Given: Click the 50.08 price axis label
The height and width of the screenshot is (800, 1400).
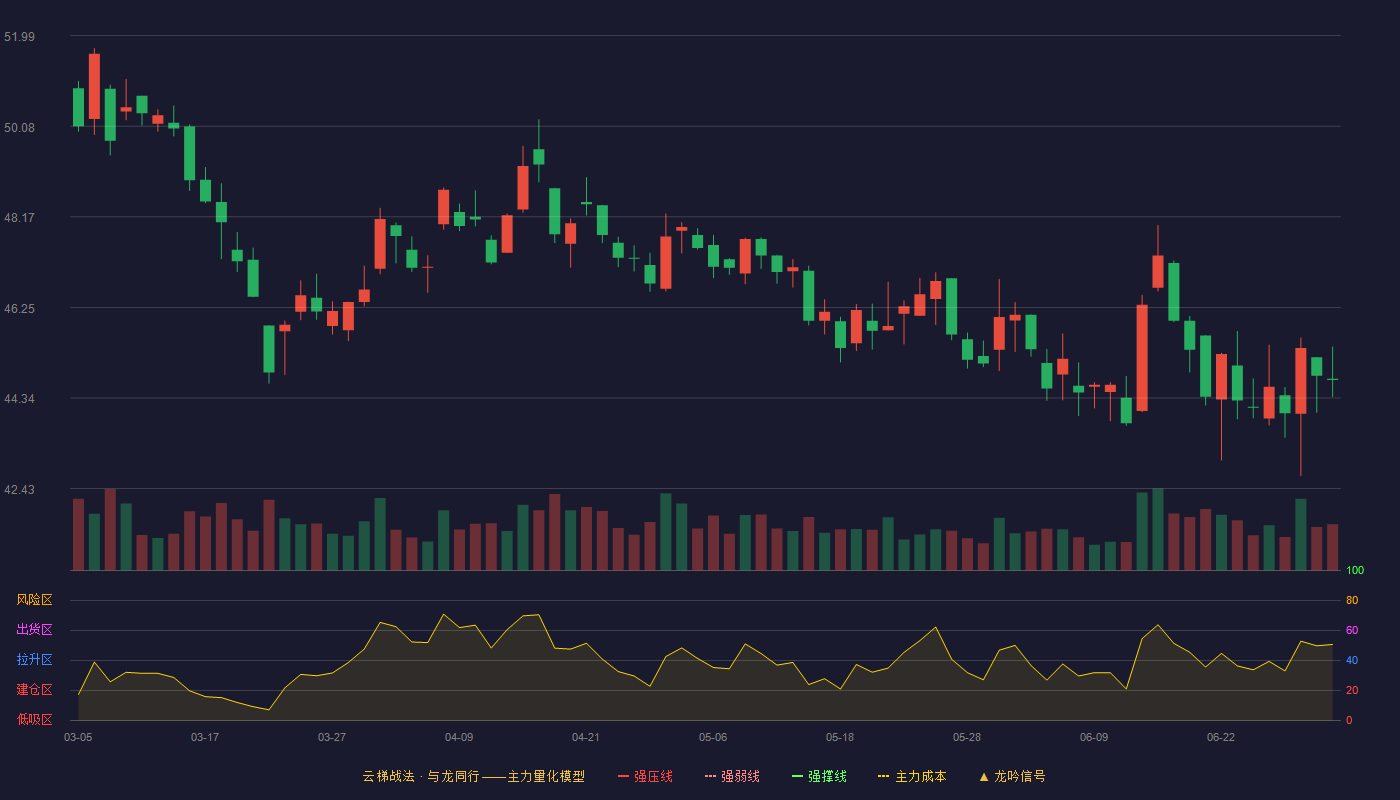Looking at the screenshot, I should (x=19, y=127).
